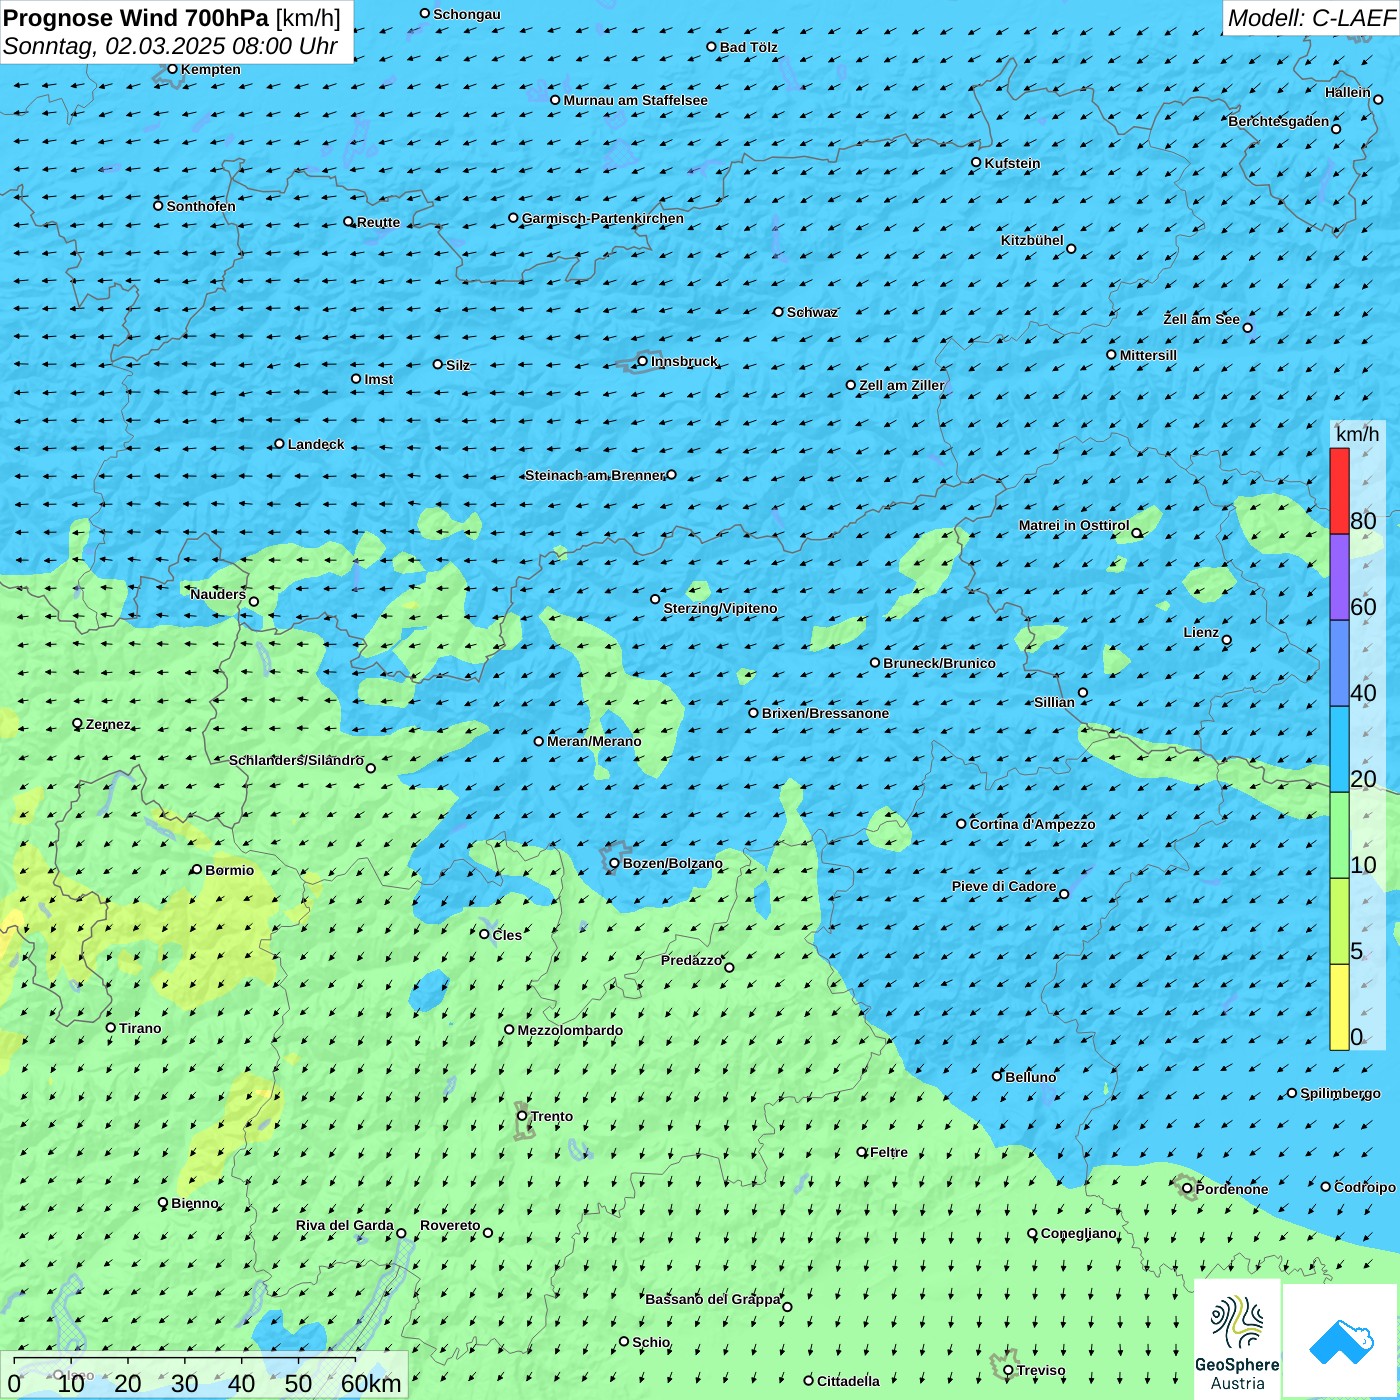Screen dimensions: 1400x1400
Task: Select the Garmisch-Partenkirchen marker circle
Action: [x=513, y=218]
